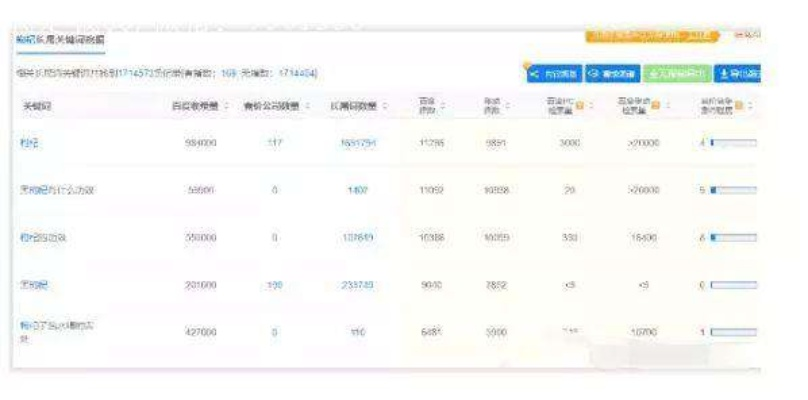Click the eye icon on the view data button
The image size is (808, 400).
pyautogui.click(x=593, y=74)
